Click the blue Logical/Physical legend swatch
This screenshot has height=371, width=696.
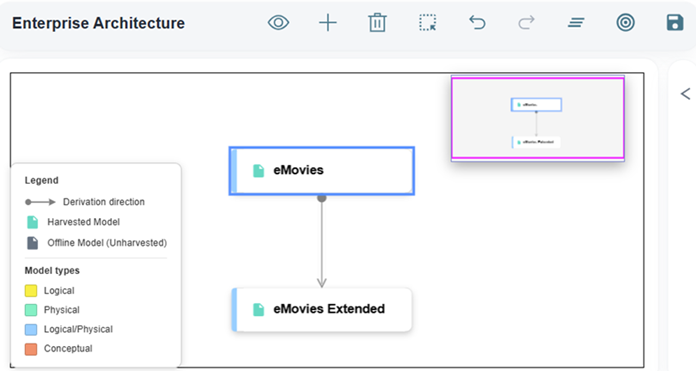pos(31,329)
